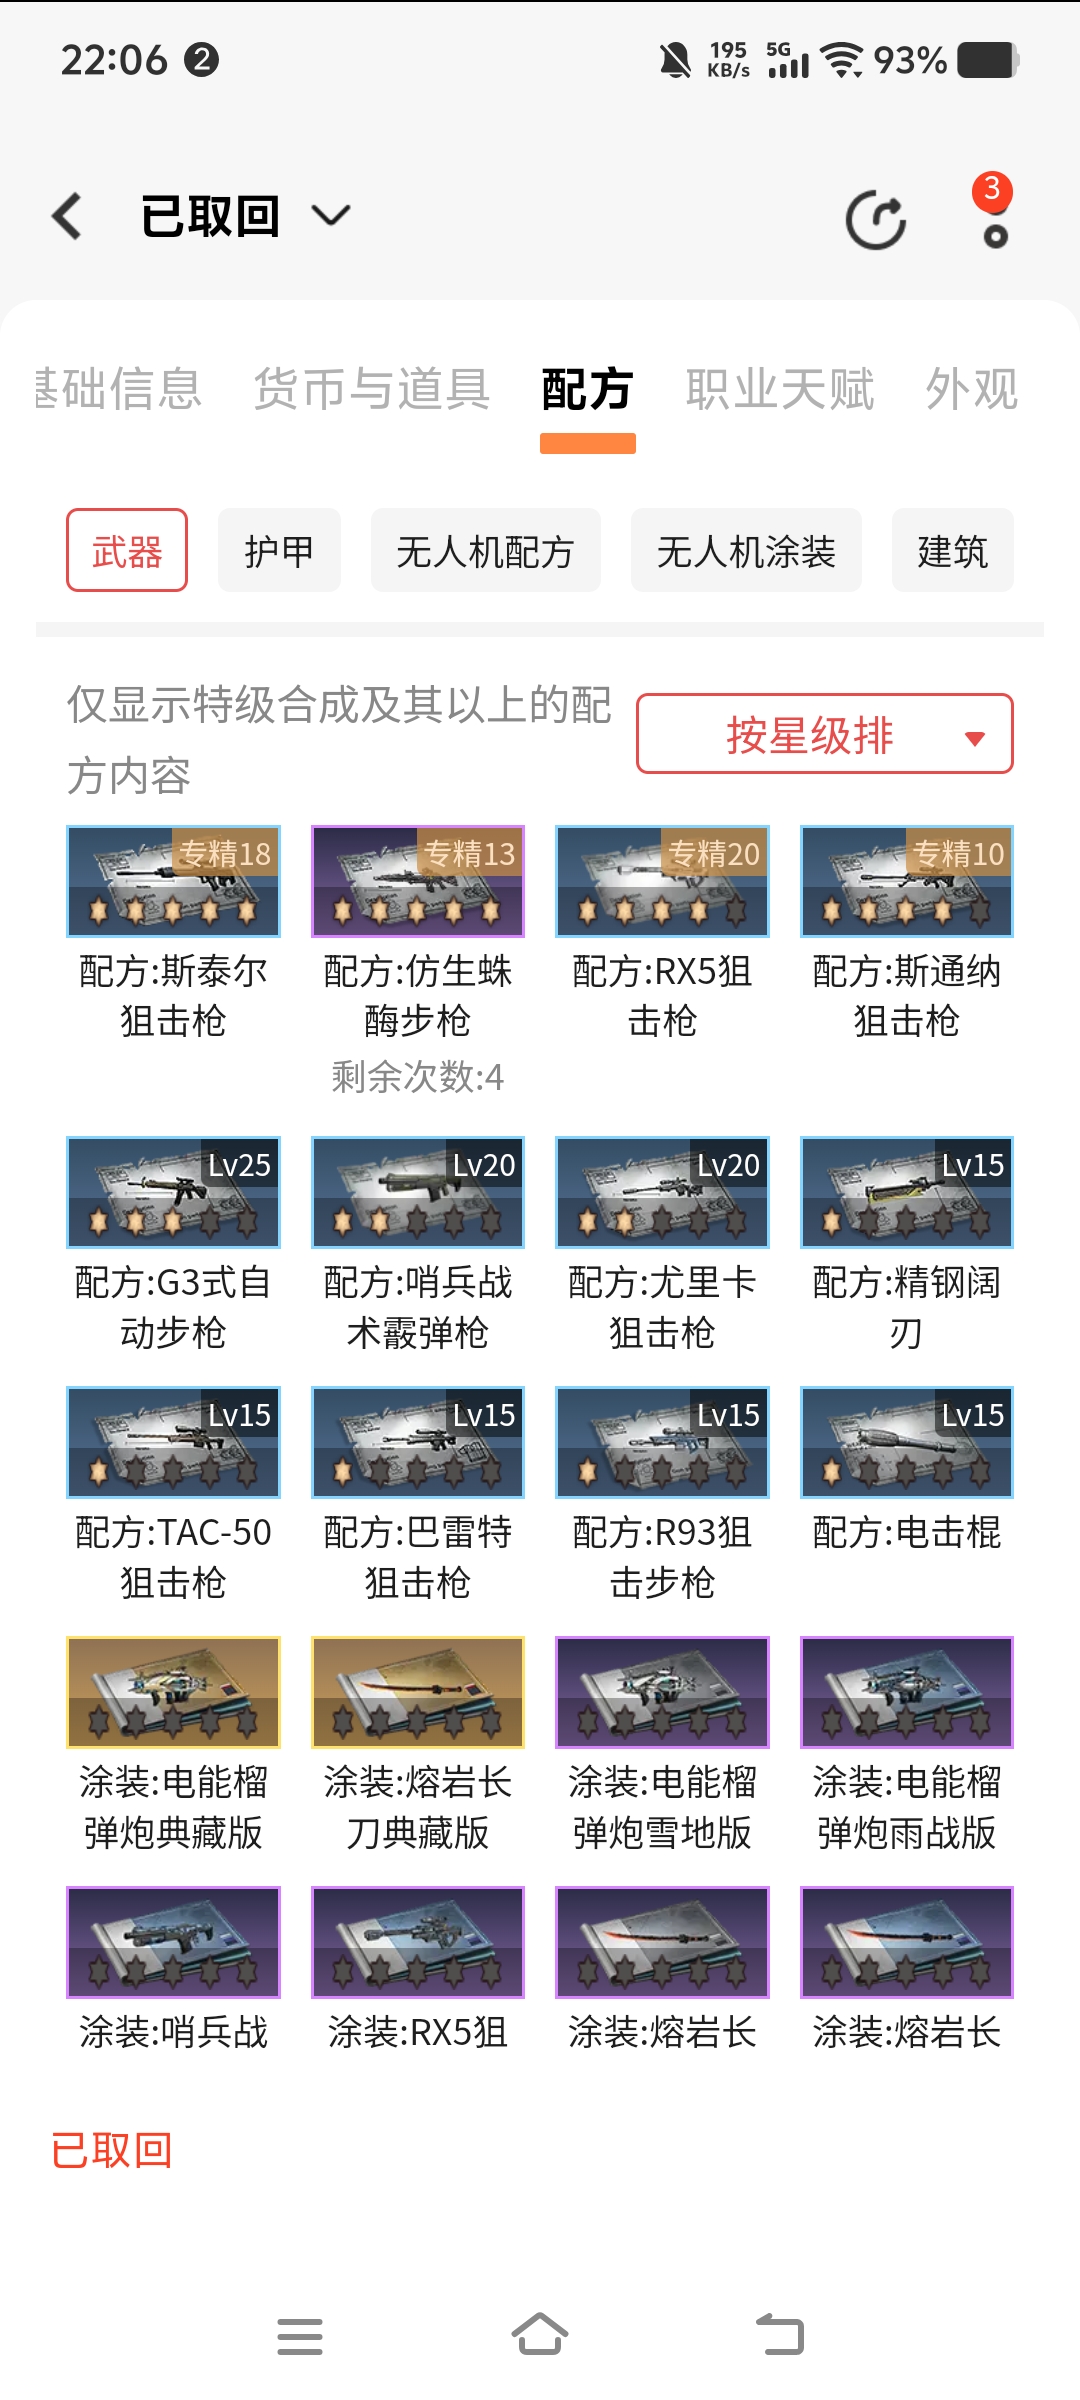Choose the 无人机配方 category chip

[x=485, y=550]
